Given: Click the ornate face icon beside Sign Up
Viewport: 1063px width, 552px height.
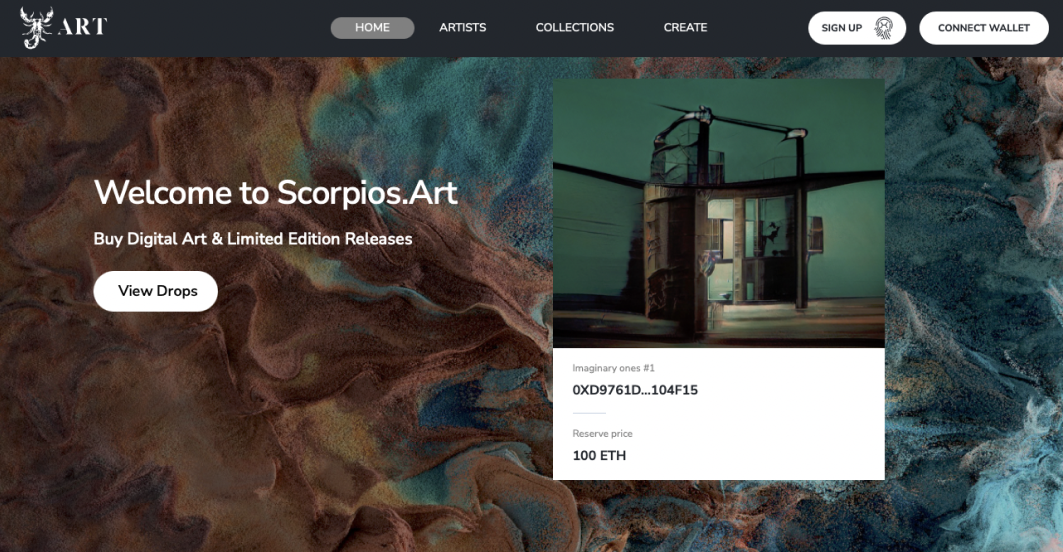Looking at the screenshot, I should point(883,28).
